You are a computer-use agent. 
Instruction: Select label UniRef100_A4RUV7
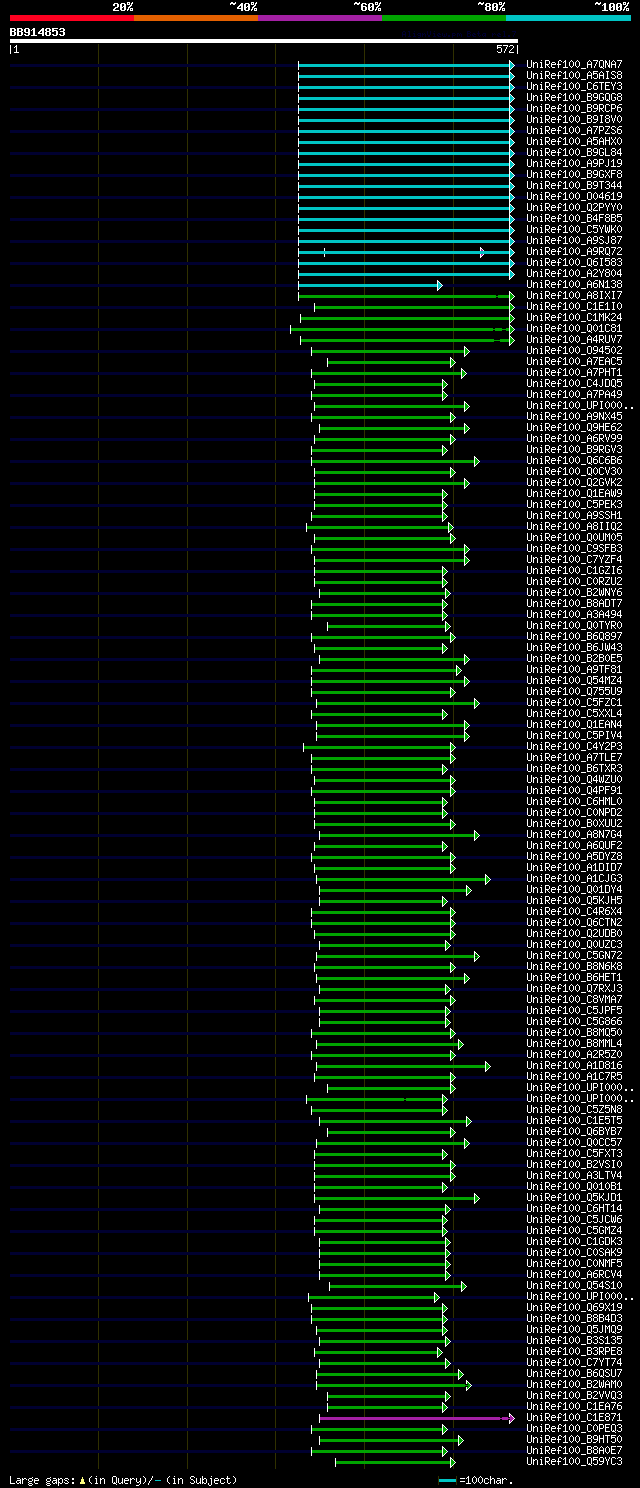click(x=574, y=340)
